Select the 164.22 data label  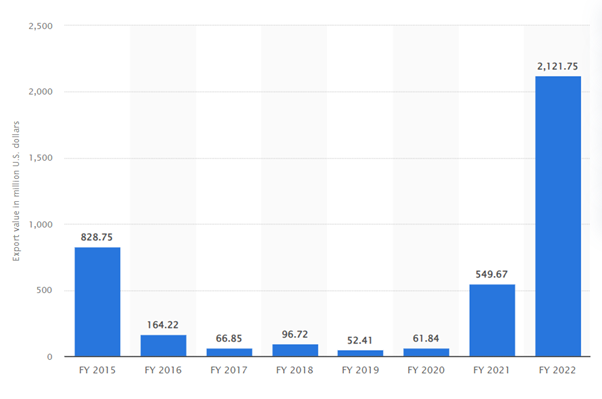(x=163, y=325)
